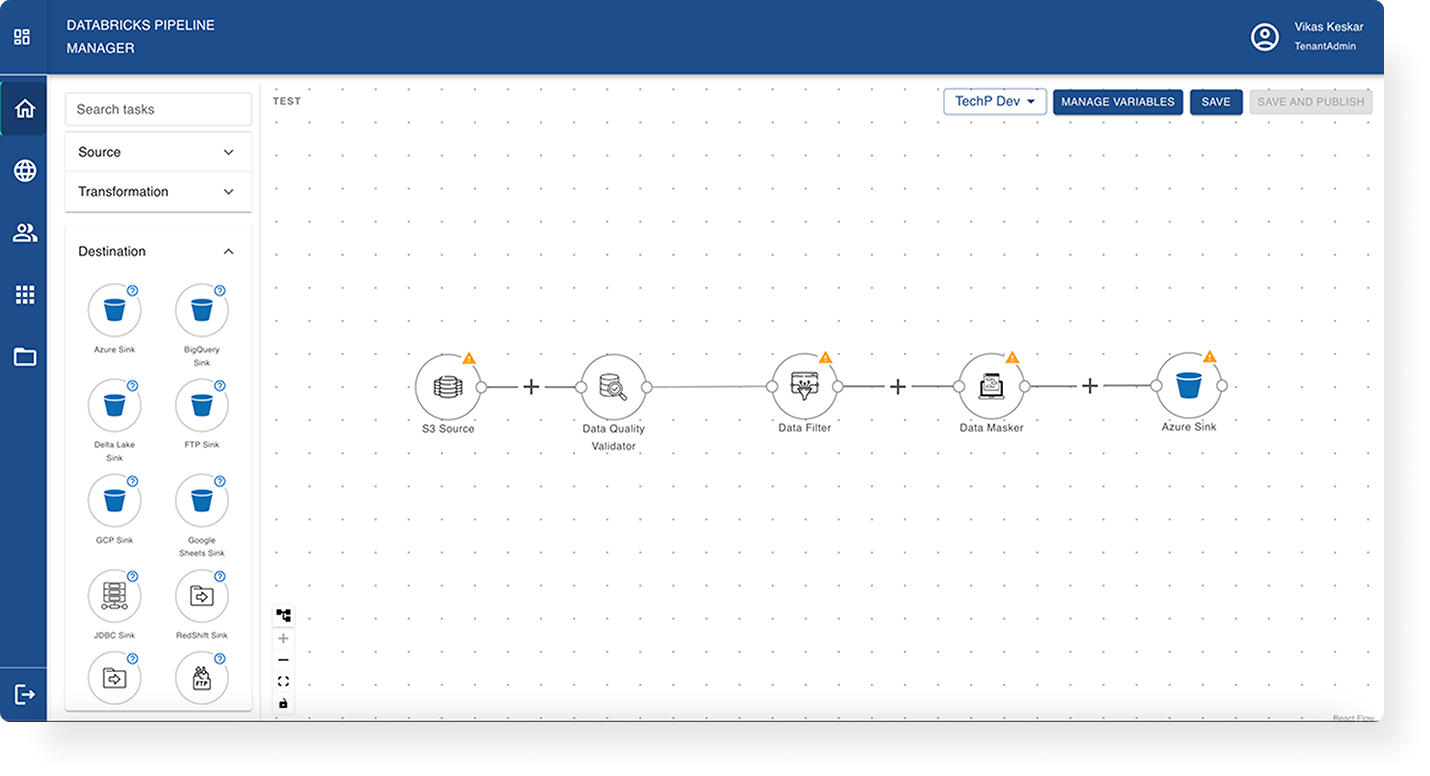The height and width of the screenshot is (776, 1430).
Task: Click the Vikas Keskar user name
Action: [x=1329, y=27]
